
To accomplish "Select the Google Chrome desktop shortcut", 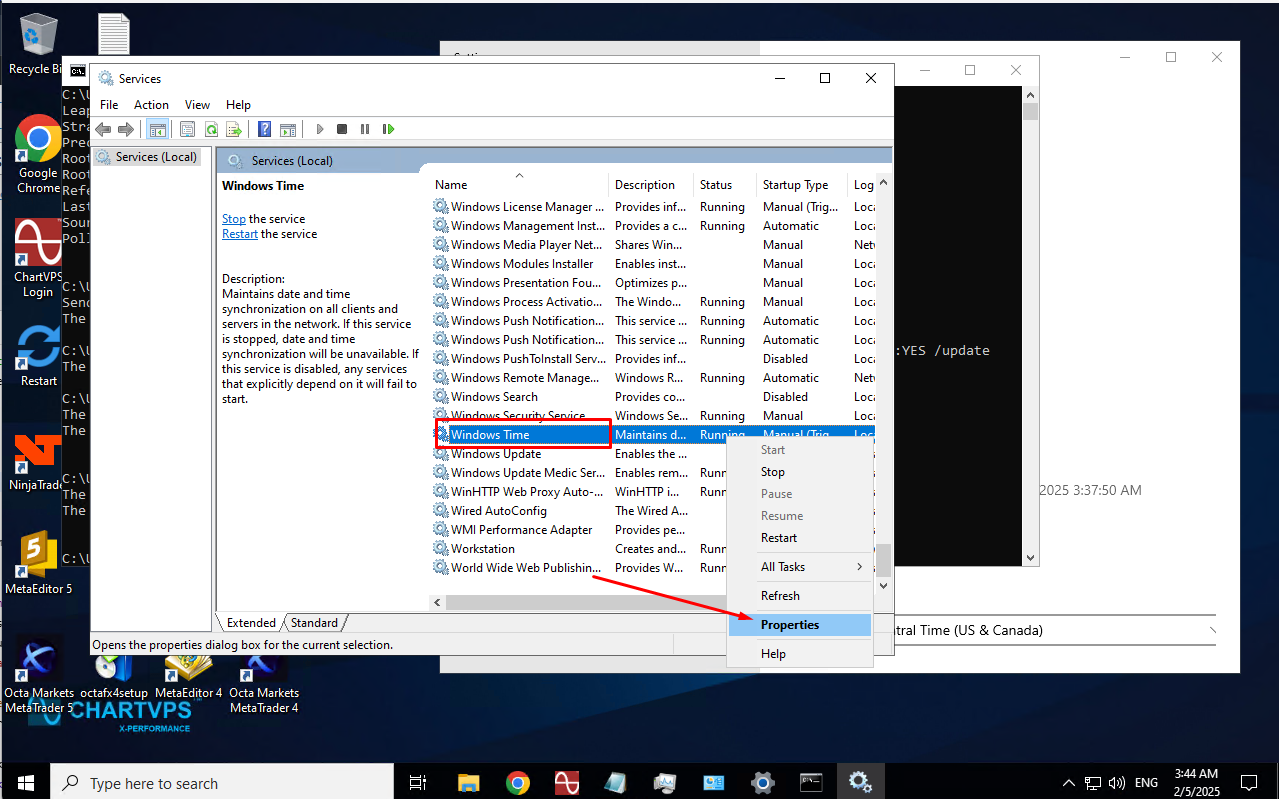I will (x=38, y=154).
